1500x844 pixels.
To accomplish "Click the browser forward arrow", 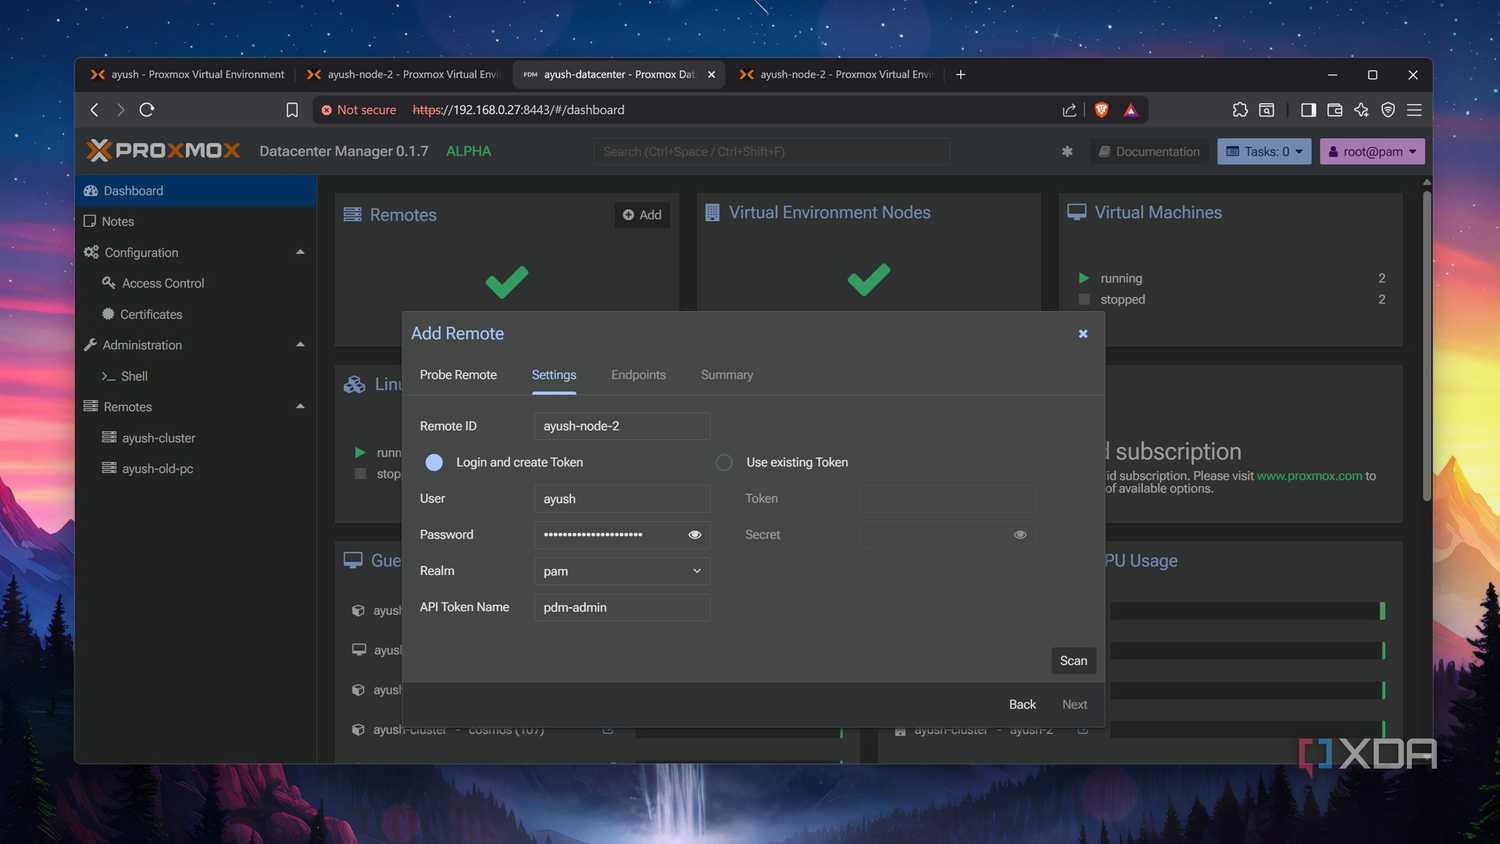I will [120, 110].
